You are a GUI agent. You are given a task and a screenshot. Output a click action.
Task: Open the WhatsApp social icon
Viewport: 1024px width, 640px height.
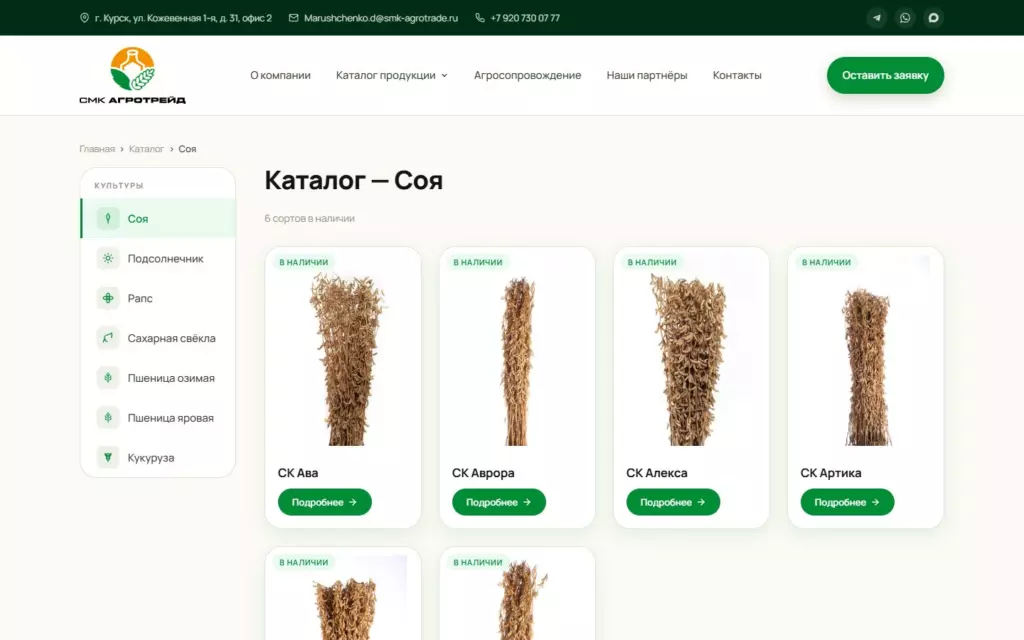tap(905, 18)
